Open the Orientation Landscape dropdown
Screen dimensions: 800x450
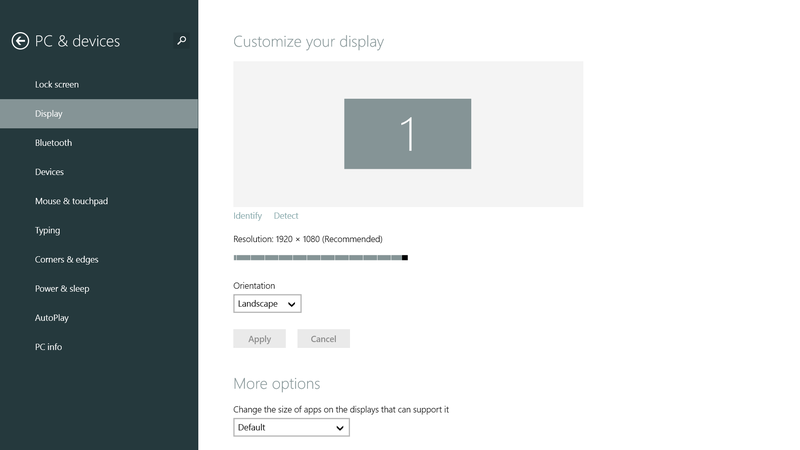pyautogui.click(x=267, y=304)
